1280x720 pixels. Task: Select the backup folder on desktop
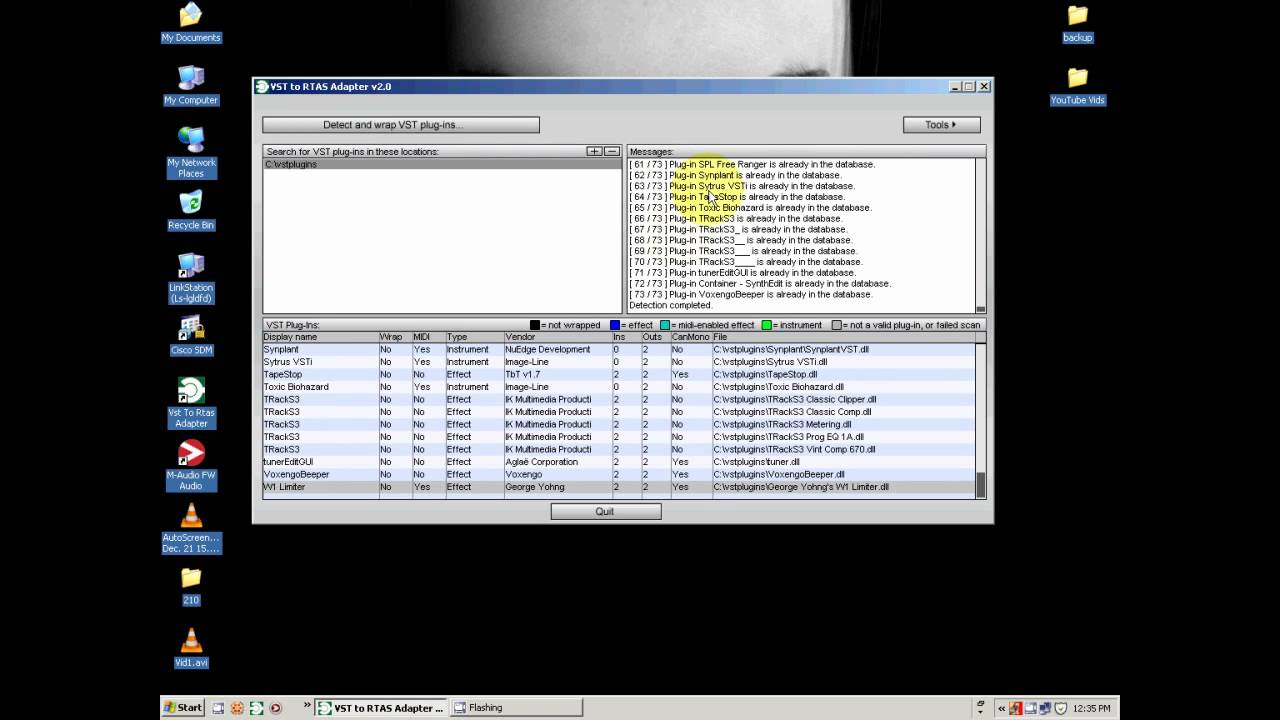1078,22
